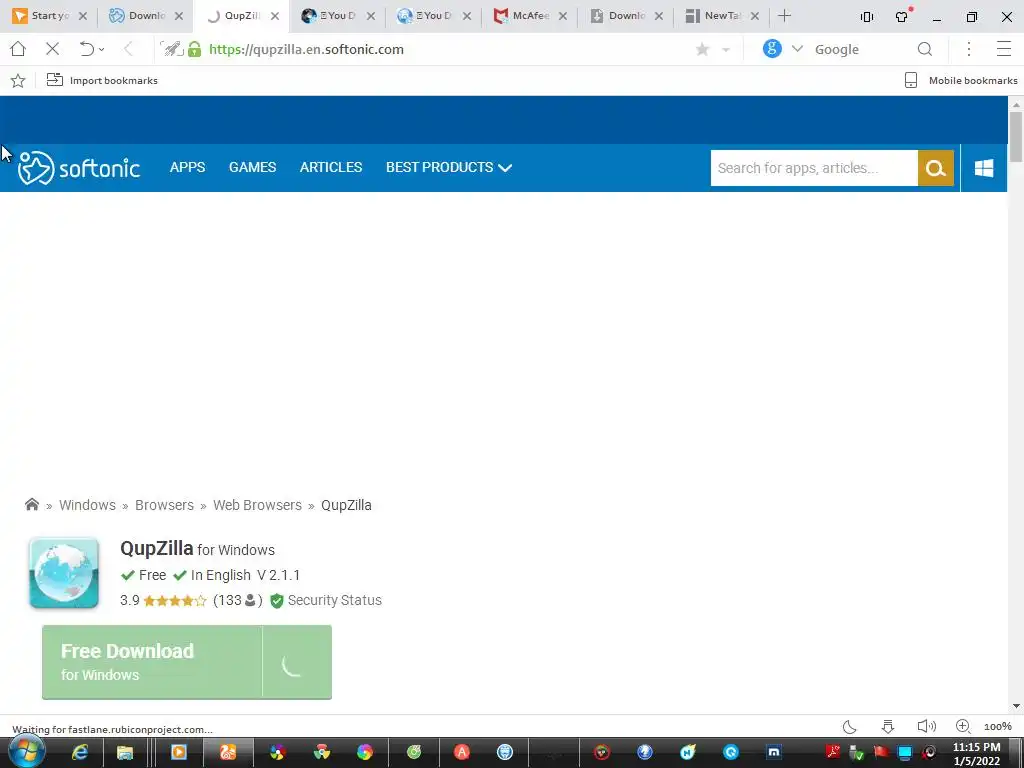The width and height of the screenshot is (1024, 768).
Task: Close the McAfee tab
Action: [563, 16]
